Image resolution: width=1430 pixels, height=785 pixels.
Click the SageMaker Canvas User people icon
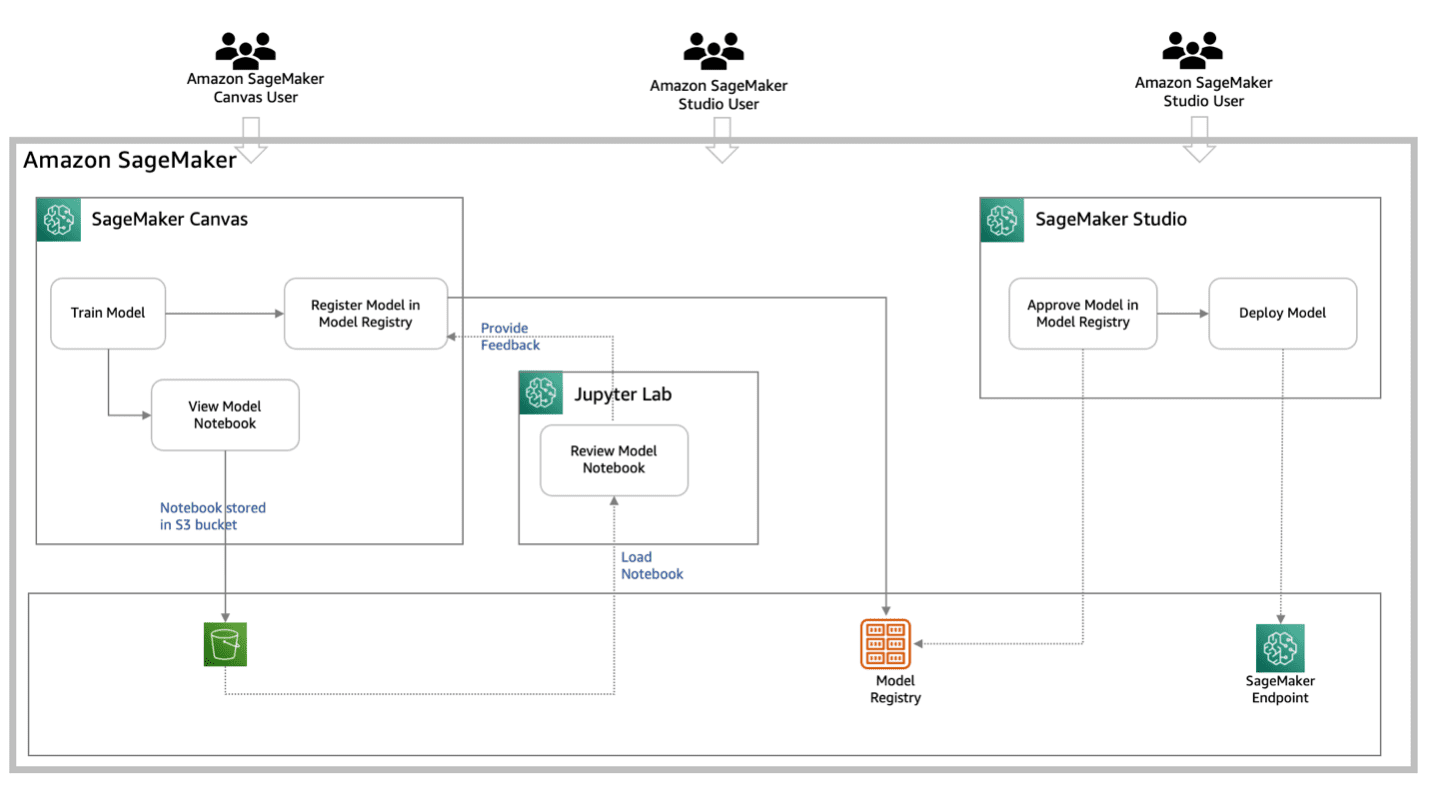(x=245, y=49)
